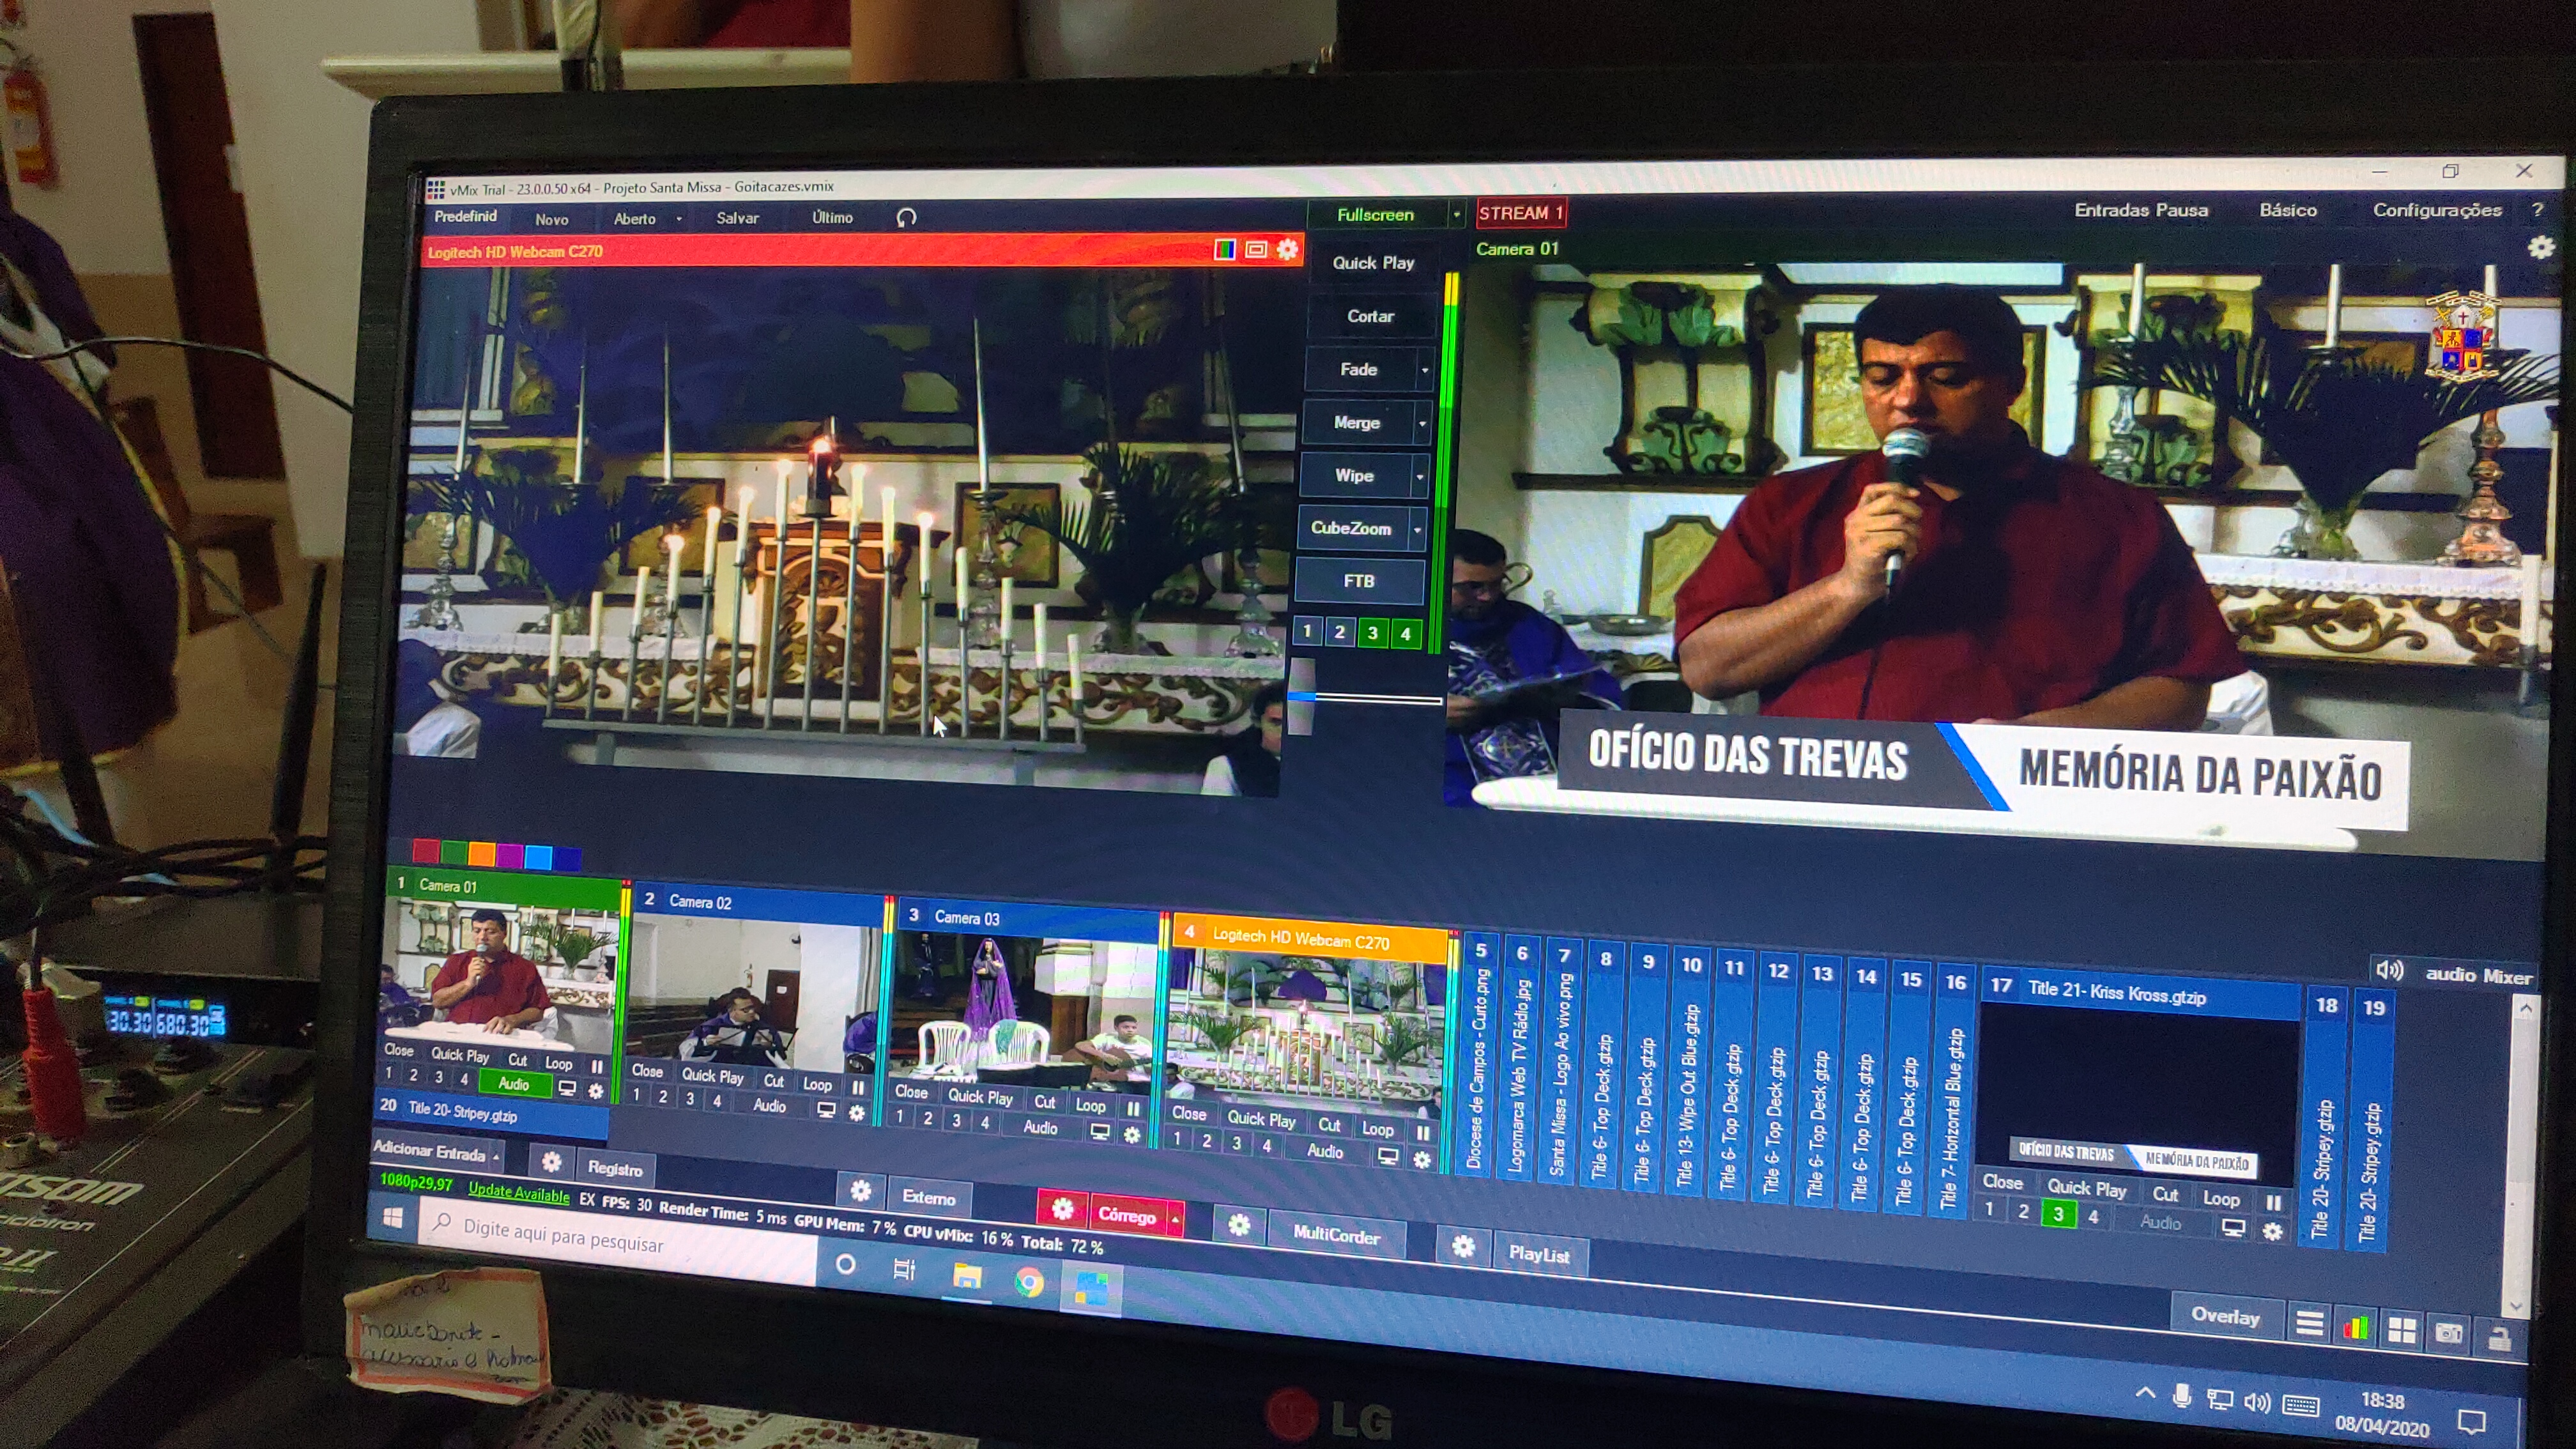Expand the Adicionar Entrada arrow
The image size is (2576, 1449).
pos(497,1157)
